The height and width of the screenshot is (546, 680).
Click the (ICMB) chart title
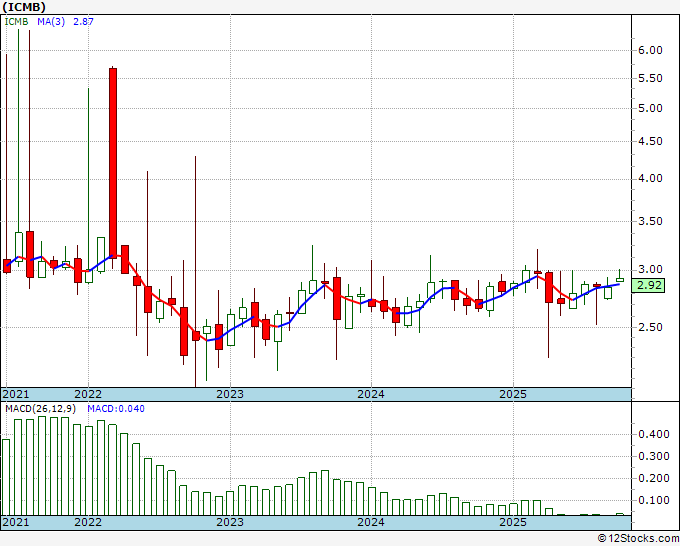[x=24, y=7]
